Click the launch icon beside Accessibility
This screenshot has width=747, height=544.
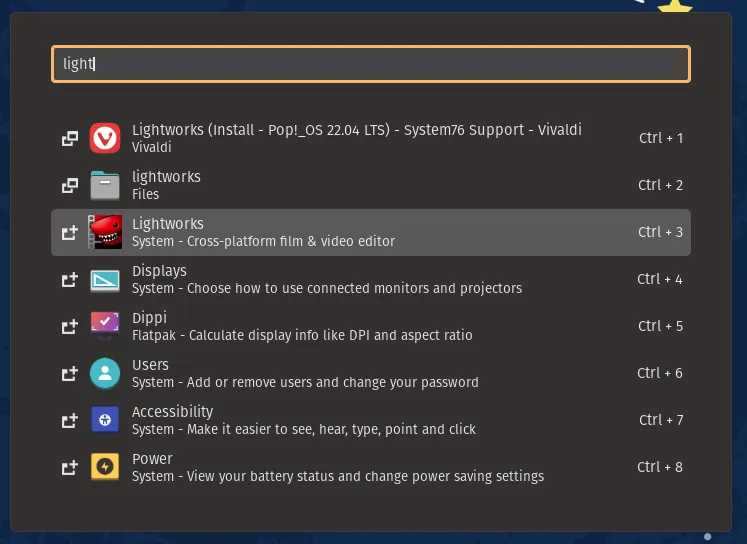click(x=70, y=420)
